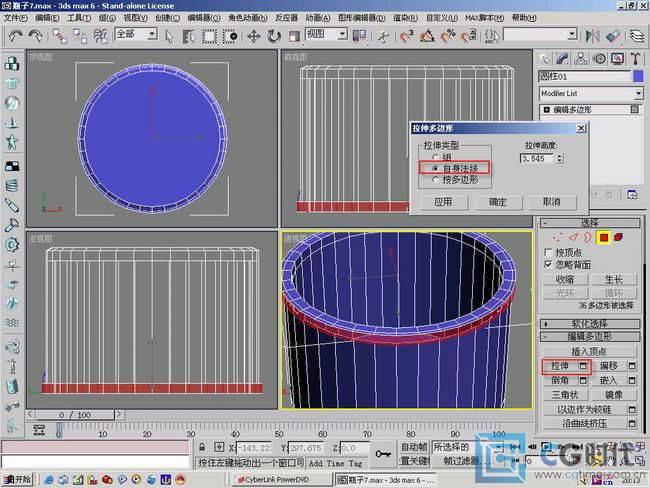Viewport: 650px width, 488px height.
Task: Toggle absolute transform type-in mode icon
Action: pos(219,447)
